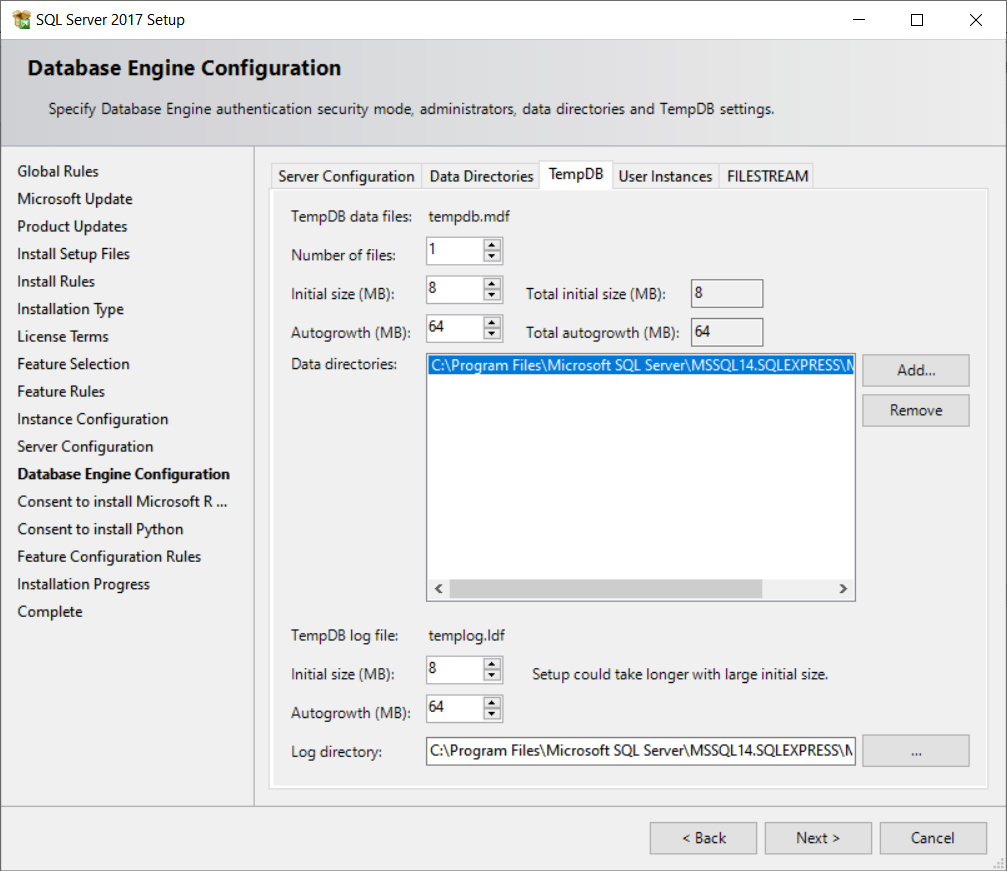Go to the FILESTREAM tab
The width and height of the screenshot is (1007, 871).
(767, 176)
